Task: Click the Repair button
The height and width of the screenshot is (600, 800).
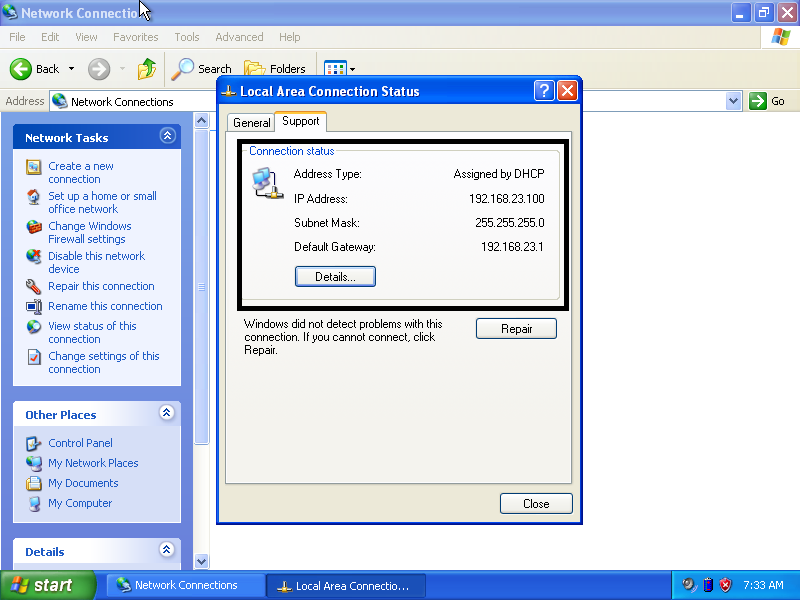Action: 516,328
